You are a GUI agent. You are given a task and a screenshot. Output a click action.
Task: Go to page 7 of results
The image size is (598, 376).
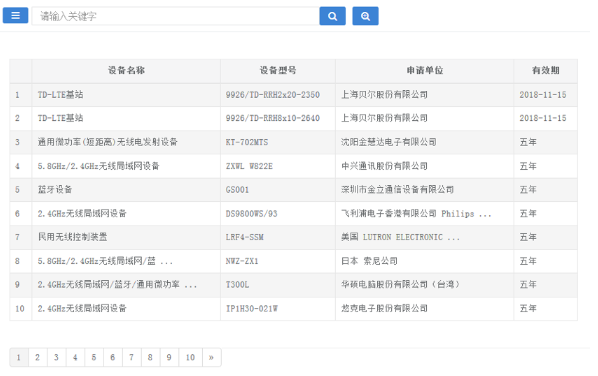click(132, 357)
